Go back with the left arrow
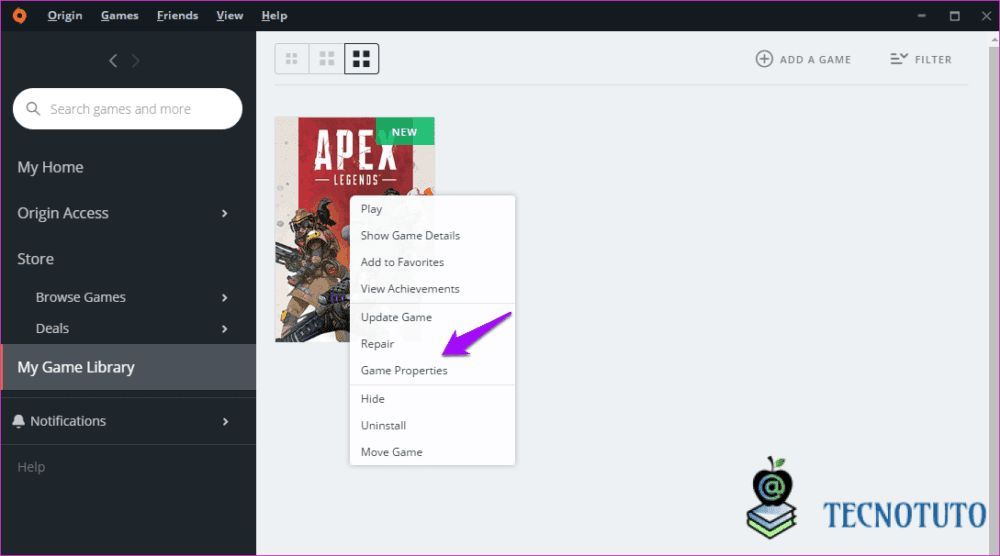 coord(113,61)
